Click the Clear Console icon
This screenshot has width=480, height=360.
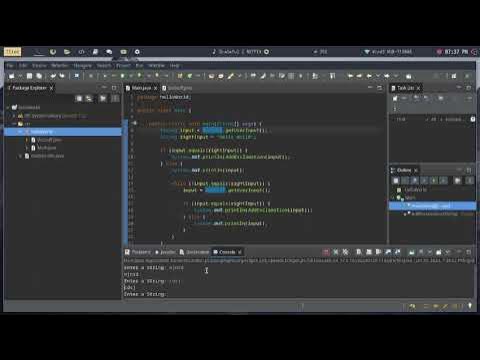tap(359, 252)
